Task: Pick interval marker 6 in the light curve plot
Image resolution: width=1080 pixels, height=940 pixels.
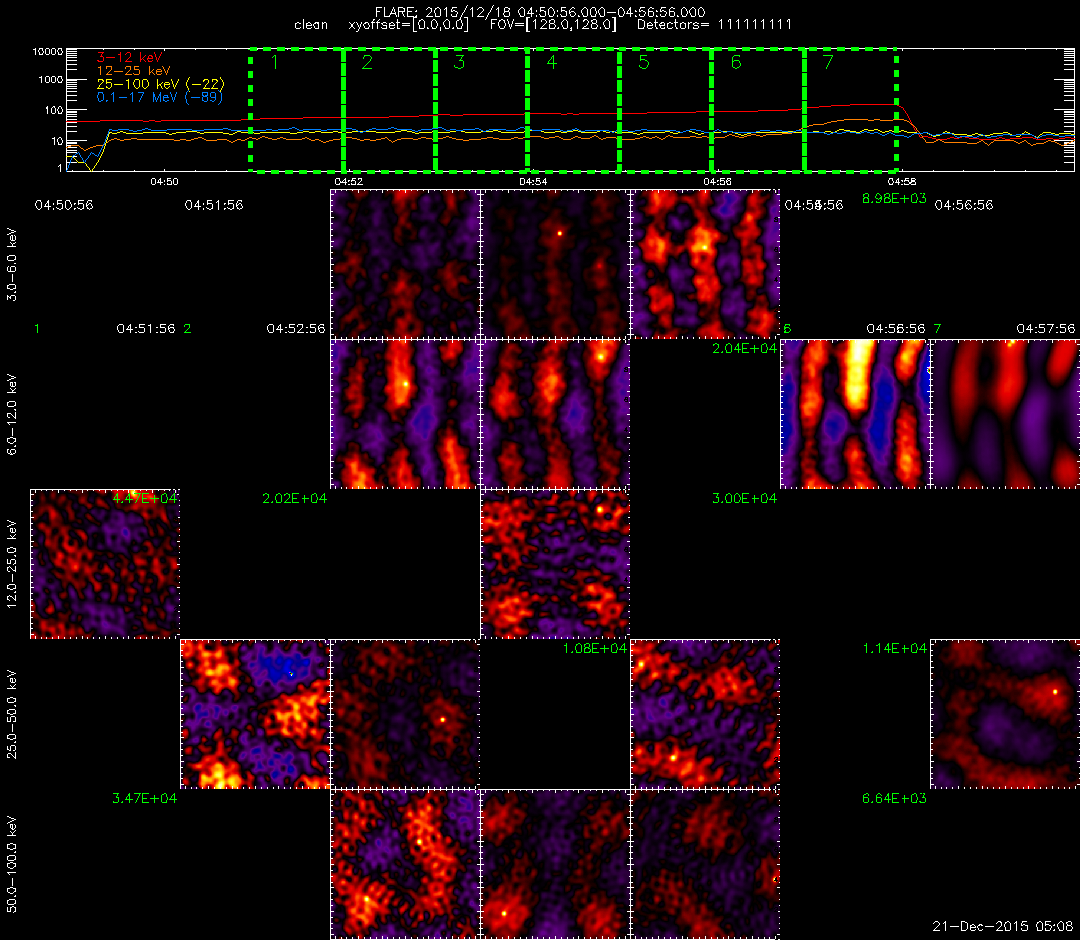Action: 736,63
